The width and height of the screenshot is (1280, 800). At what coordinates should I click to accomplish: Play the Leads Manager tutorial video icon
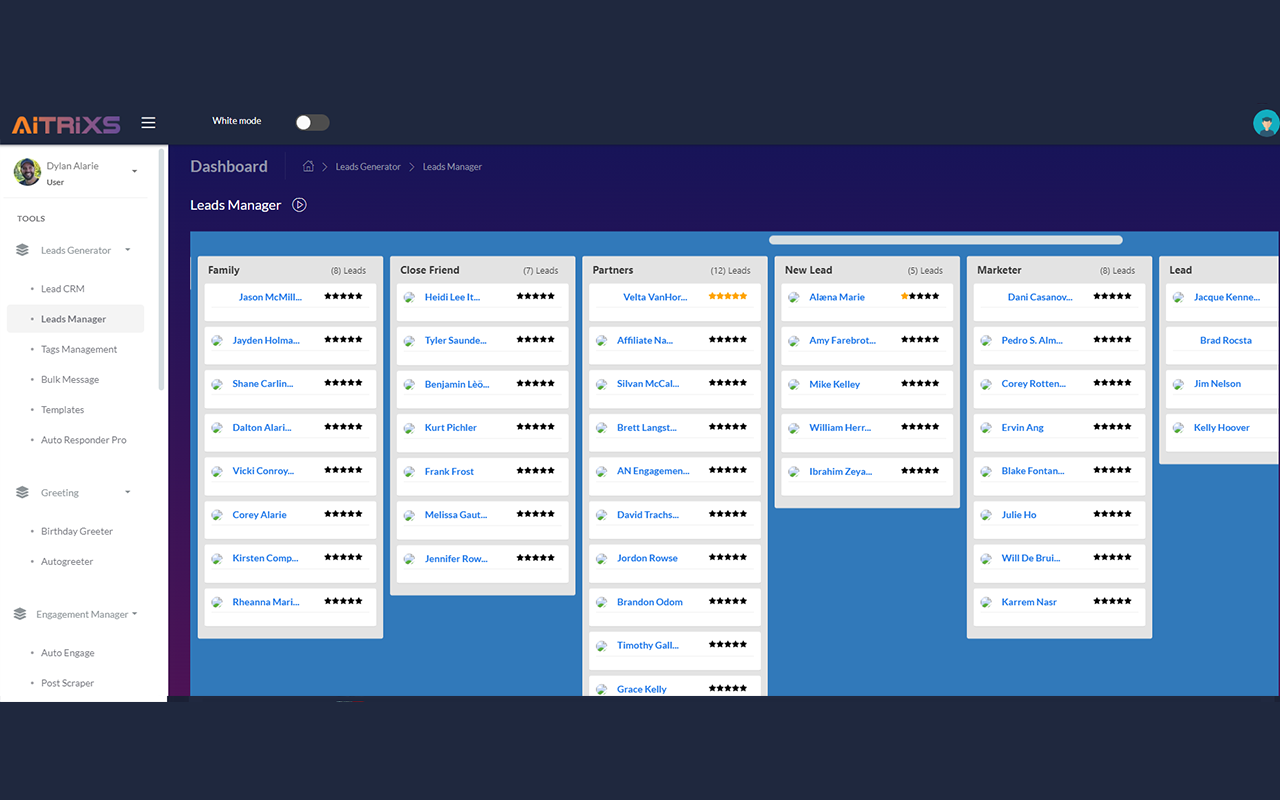click(299, 205)
